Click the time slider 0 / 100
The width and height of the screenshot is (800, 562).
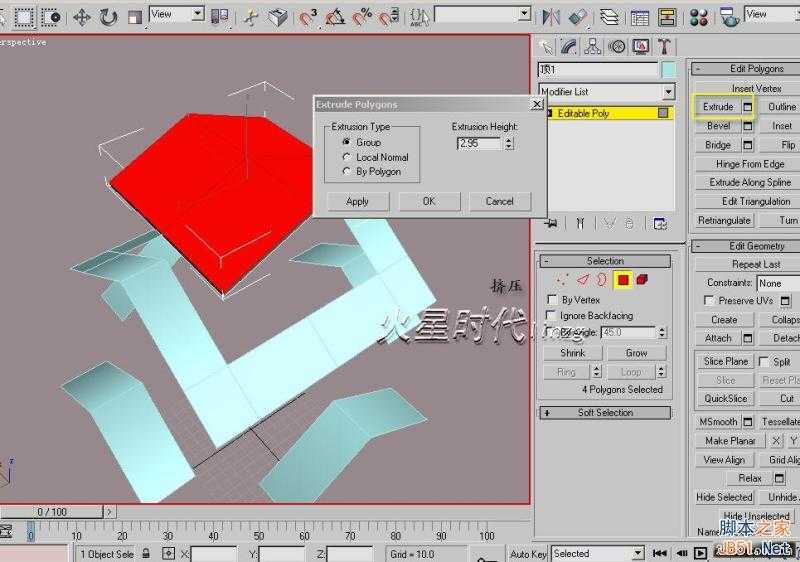tap(52, 512)
